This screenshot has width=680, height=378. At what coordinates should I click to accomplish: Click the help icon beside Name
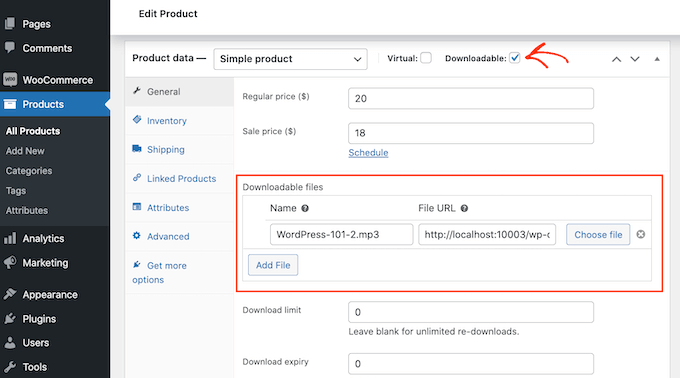pos(305,209)
